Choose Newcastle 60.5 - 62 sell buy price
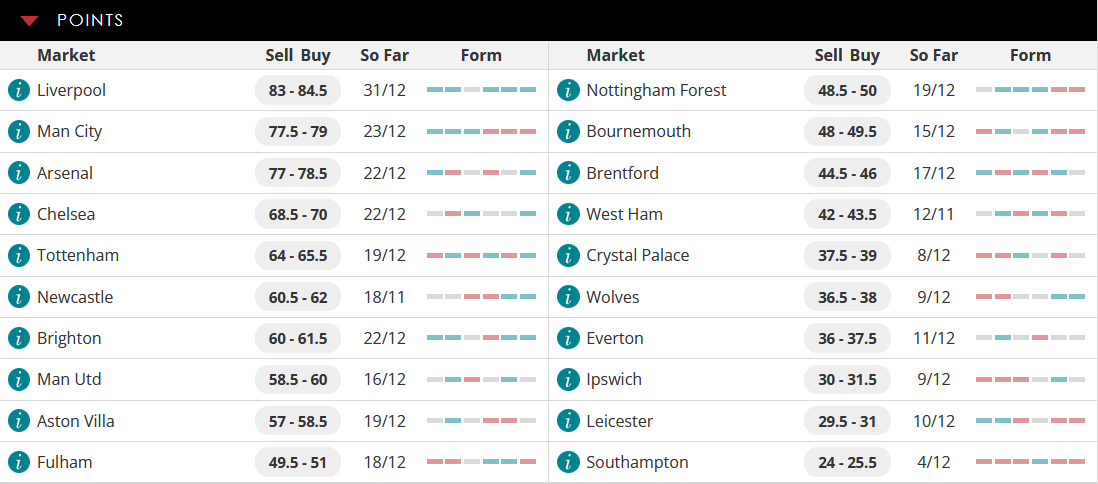This screenshot has height=484, width=1098. [298, 297]
